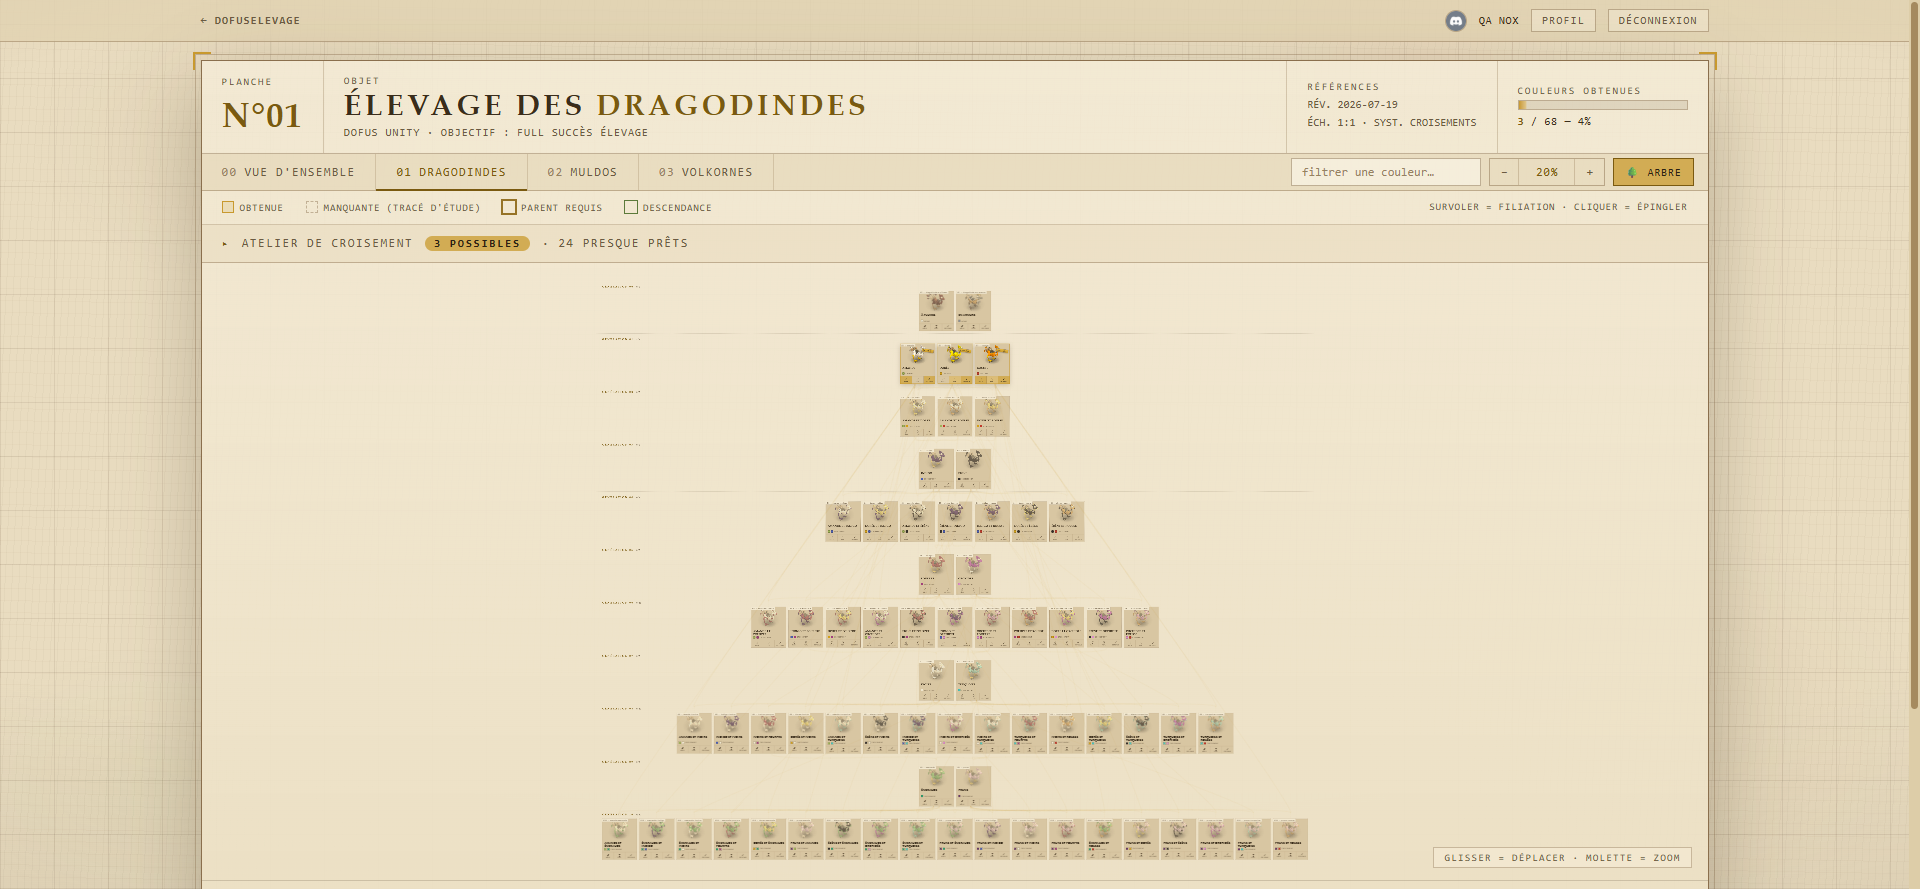
Task: Open the 02 MULDOS tab
Action: tap(582, 172)
